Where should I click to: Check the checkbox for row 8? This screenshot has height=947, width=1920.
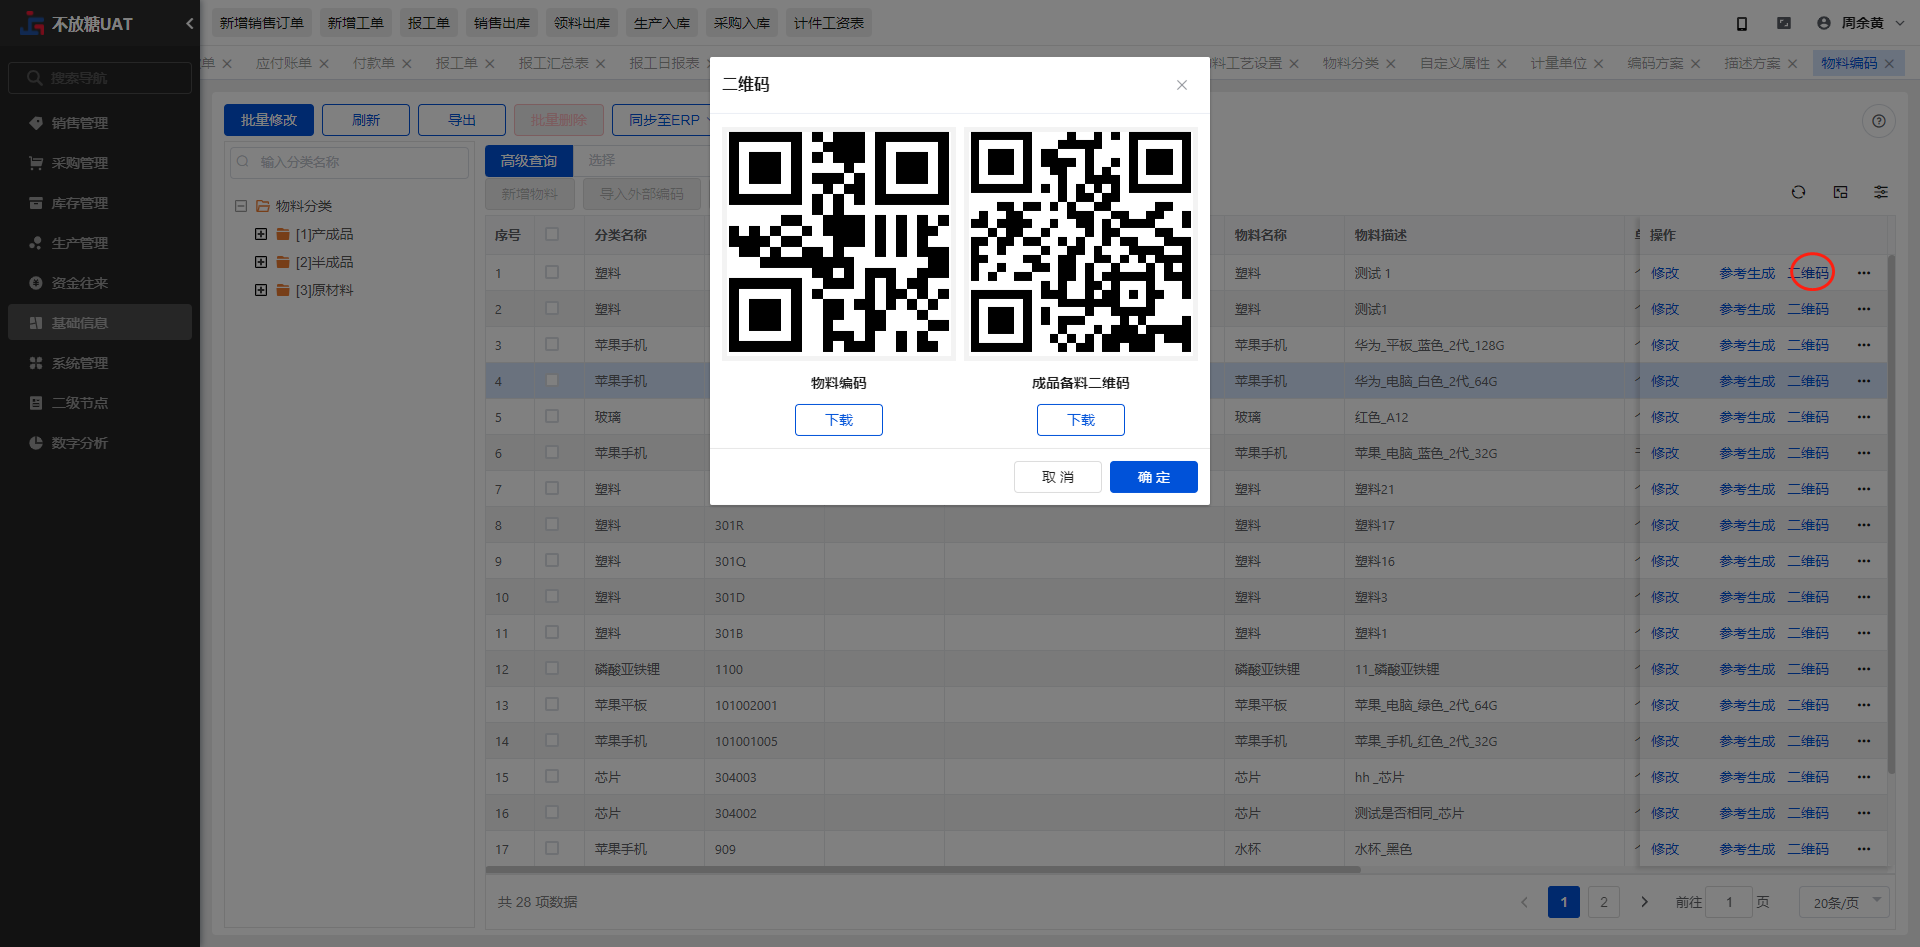click(x=552, y=524)
